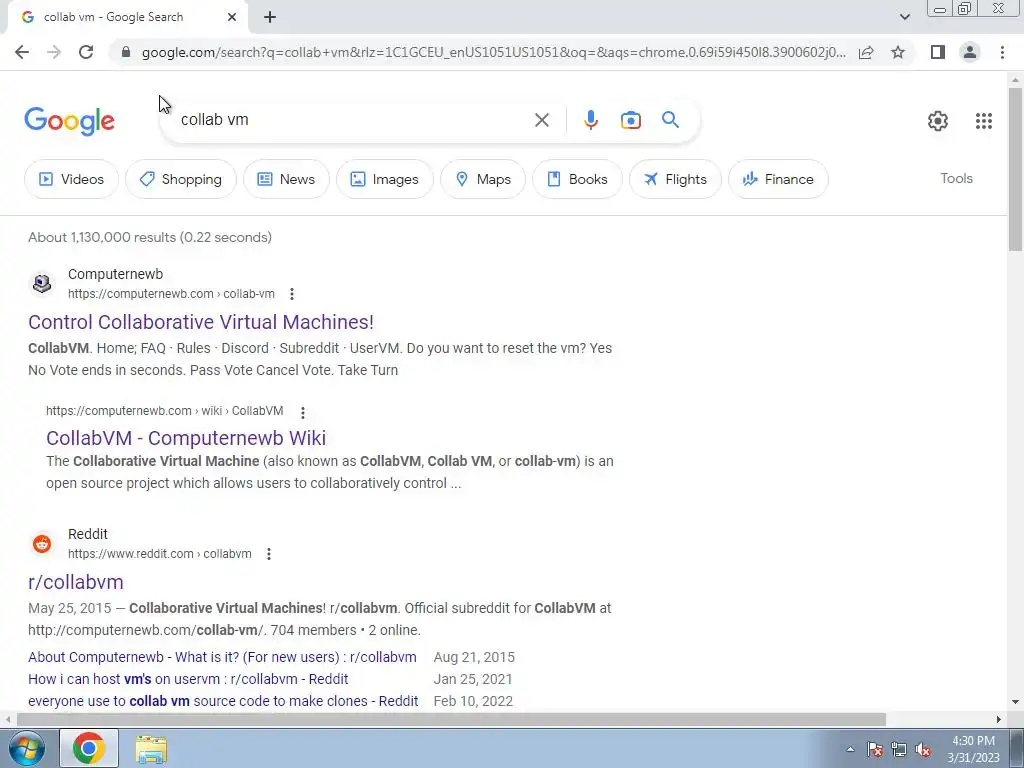Open the Chrome profile avatar menu
The image size is (1024, 768).
pos(970,52)
